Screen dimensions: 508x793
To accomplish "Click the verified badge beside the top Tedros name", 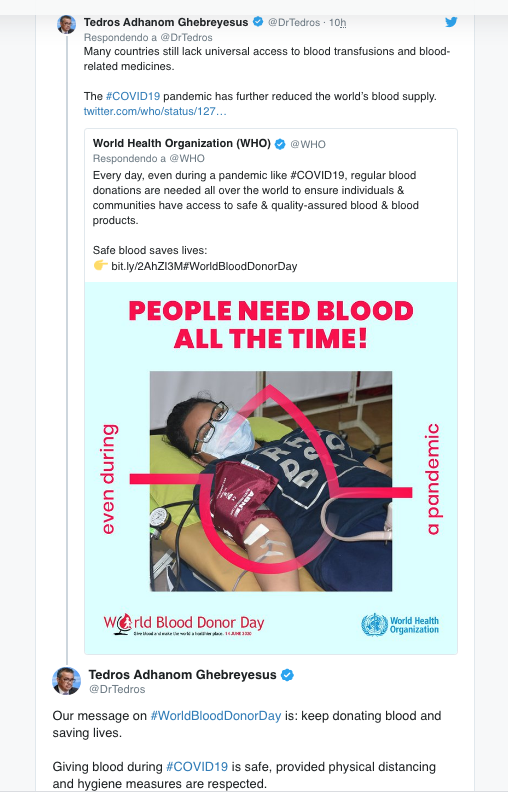I will pyautogui.click(x=258, y=22).
